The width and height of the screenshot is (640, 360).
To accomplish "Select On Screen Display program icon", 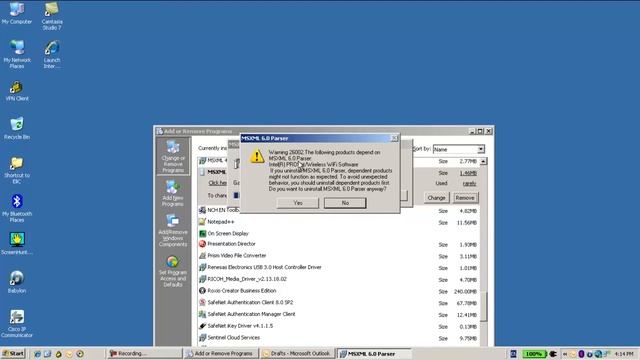I will (x=202, y=233).
